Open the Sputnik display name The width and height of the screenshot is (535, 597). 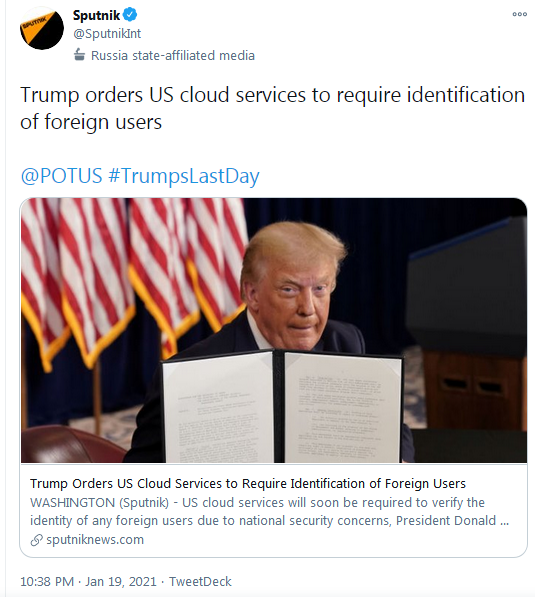[96, 15]
